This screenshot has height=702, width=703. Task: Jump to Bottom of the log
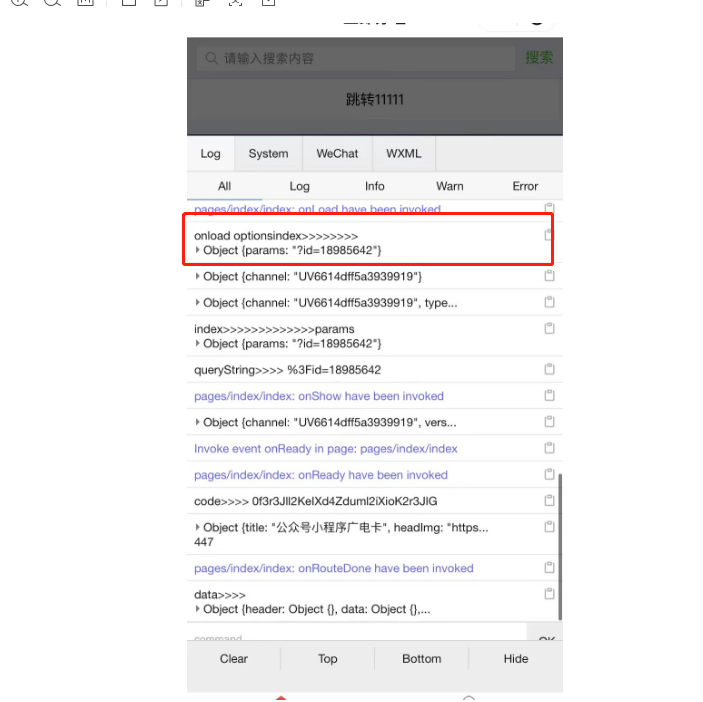[421, 659]
